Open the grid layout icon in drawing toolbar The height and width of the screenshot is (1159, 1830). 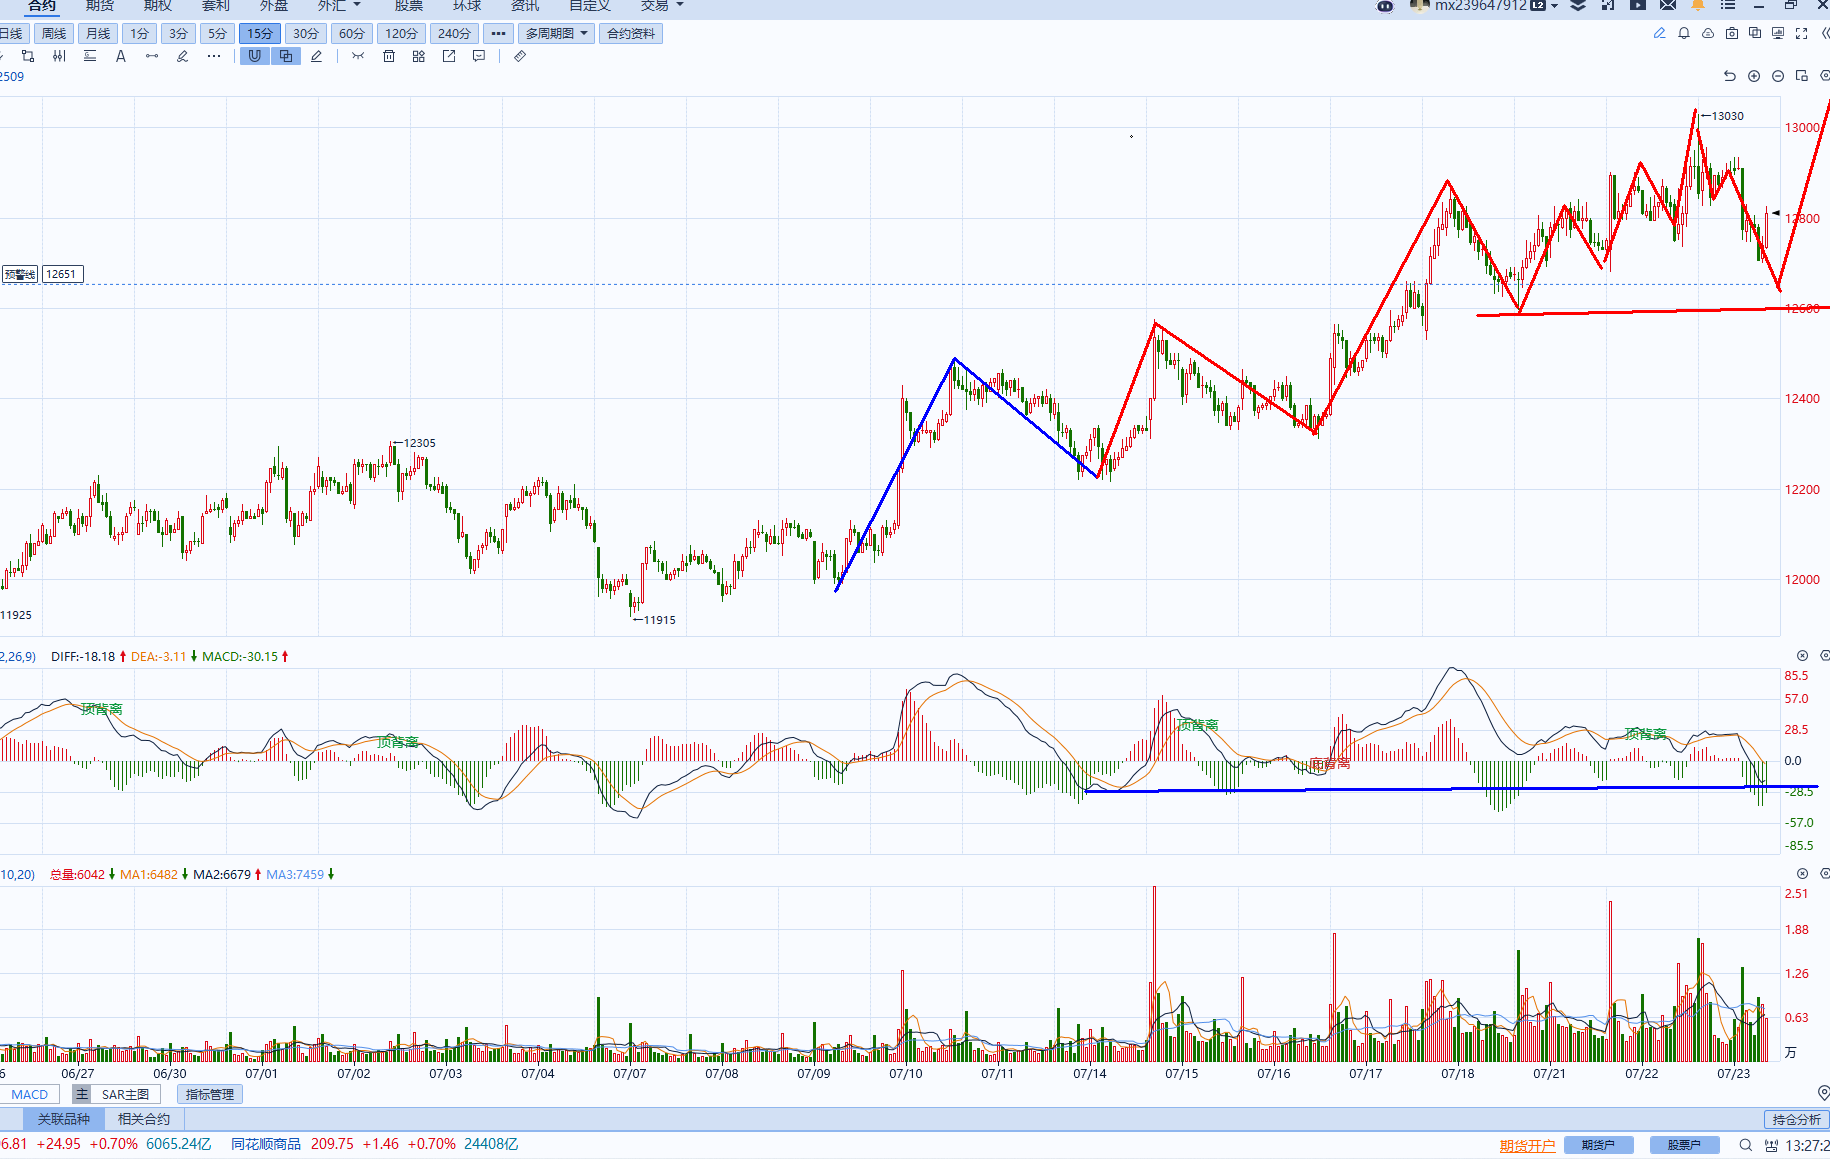(419, 57)
